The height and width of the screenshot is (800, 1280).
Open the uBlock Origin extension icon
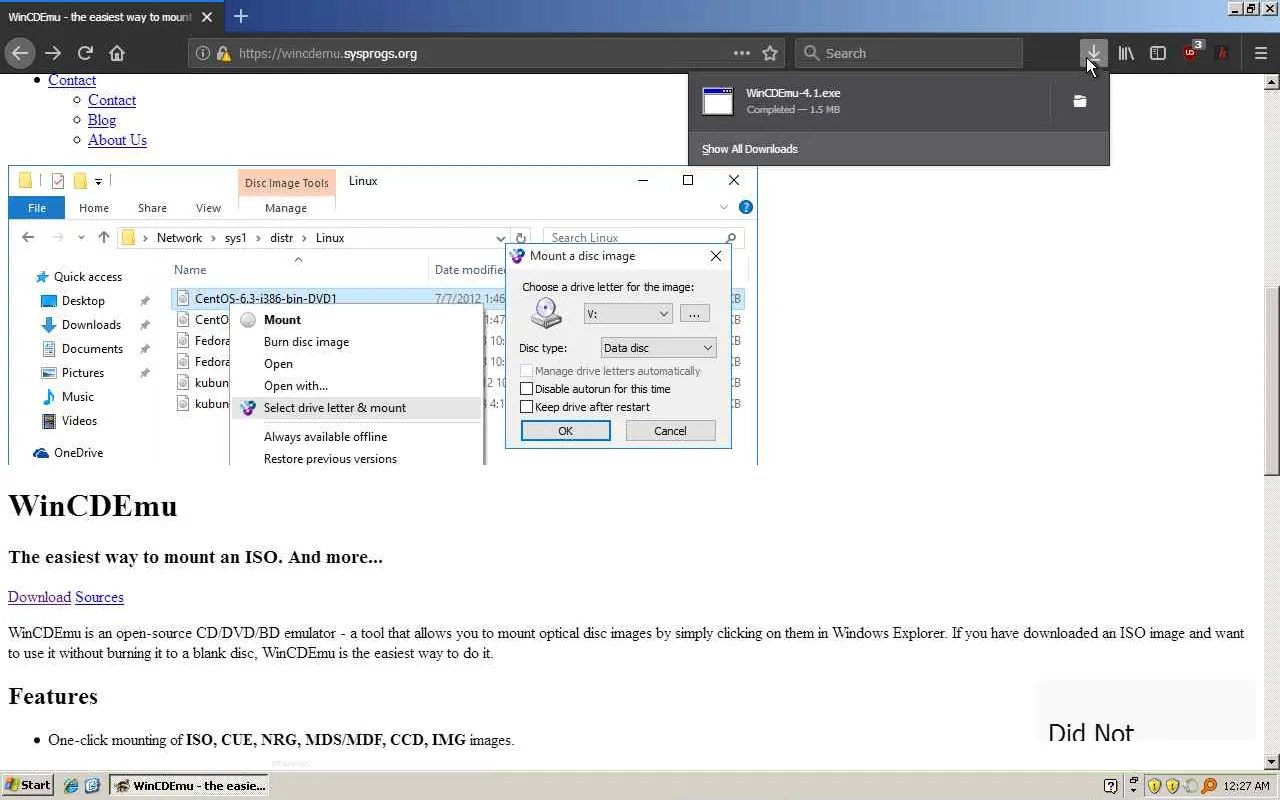1191,52
